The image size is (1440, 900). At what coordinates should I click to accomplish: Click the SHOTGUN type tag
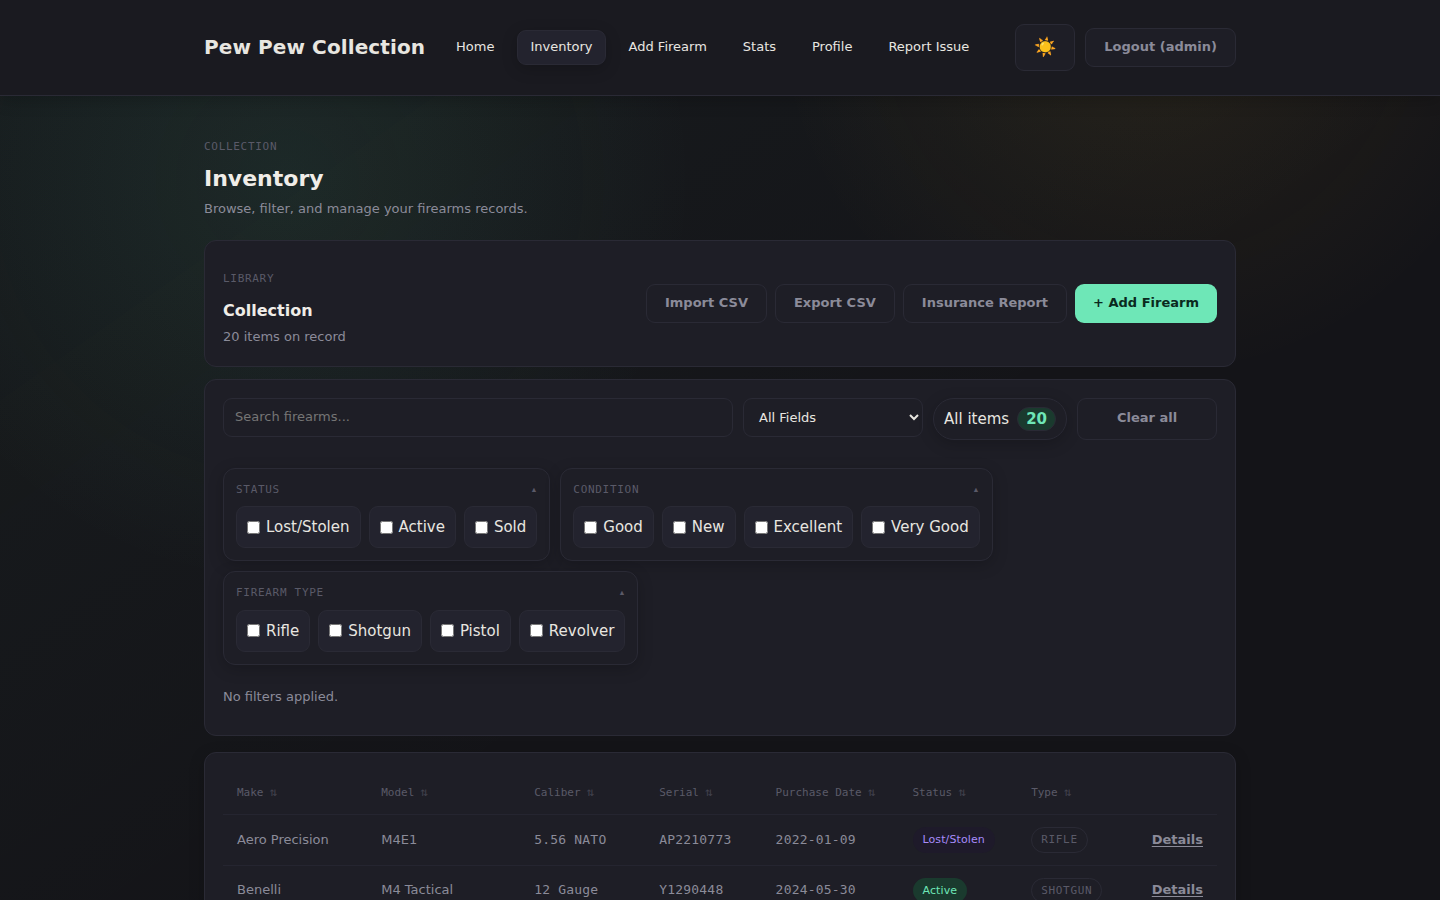[1066, 890]
